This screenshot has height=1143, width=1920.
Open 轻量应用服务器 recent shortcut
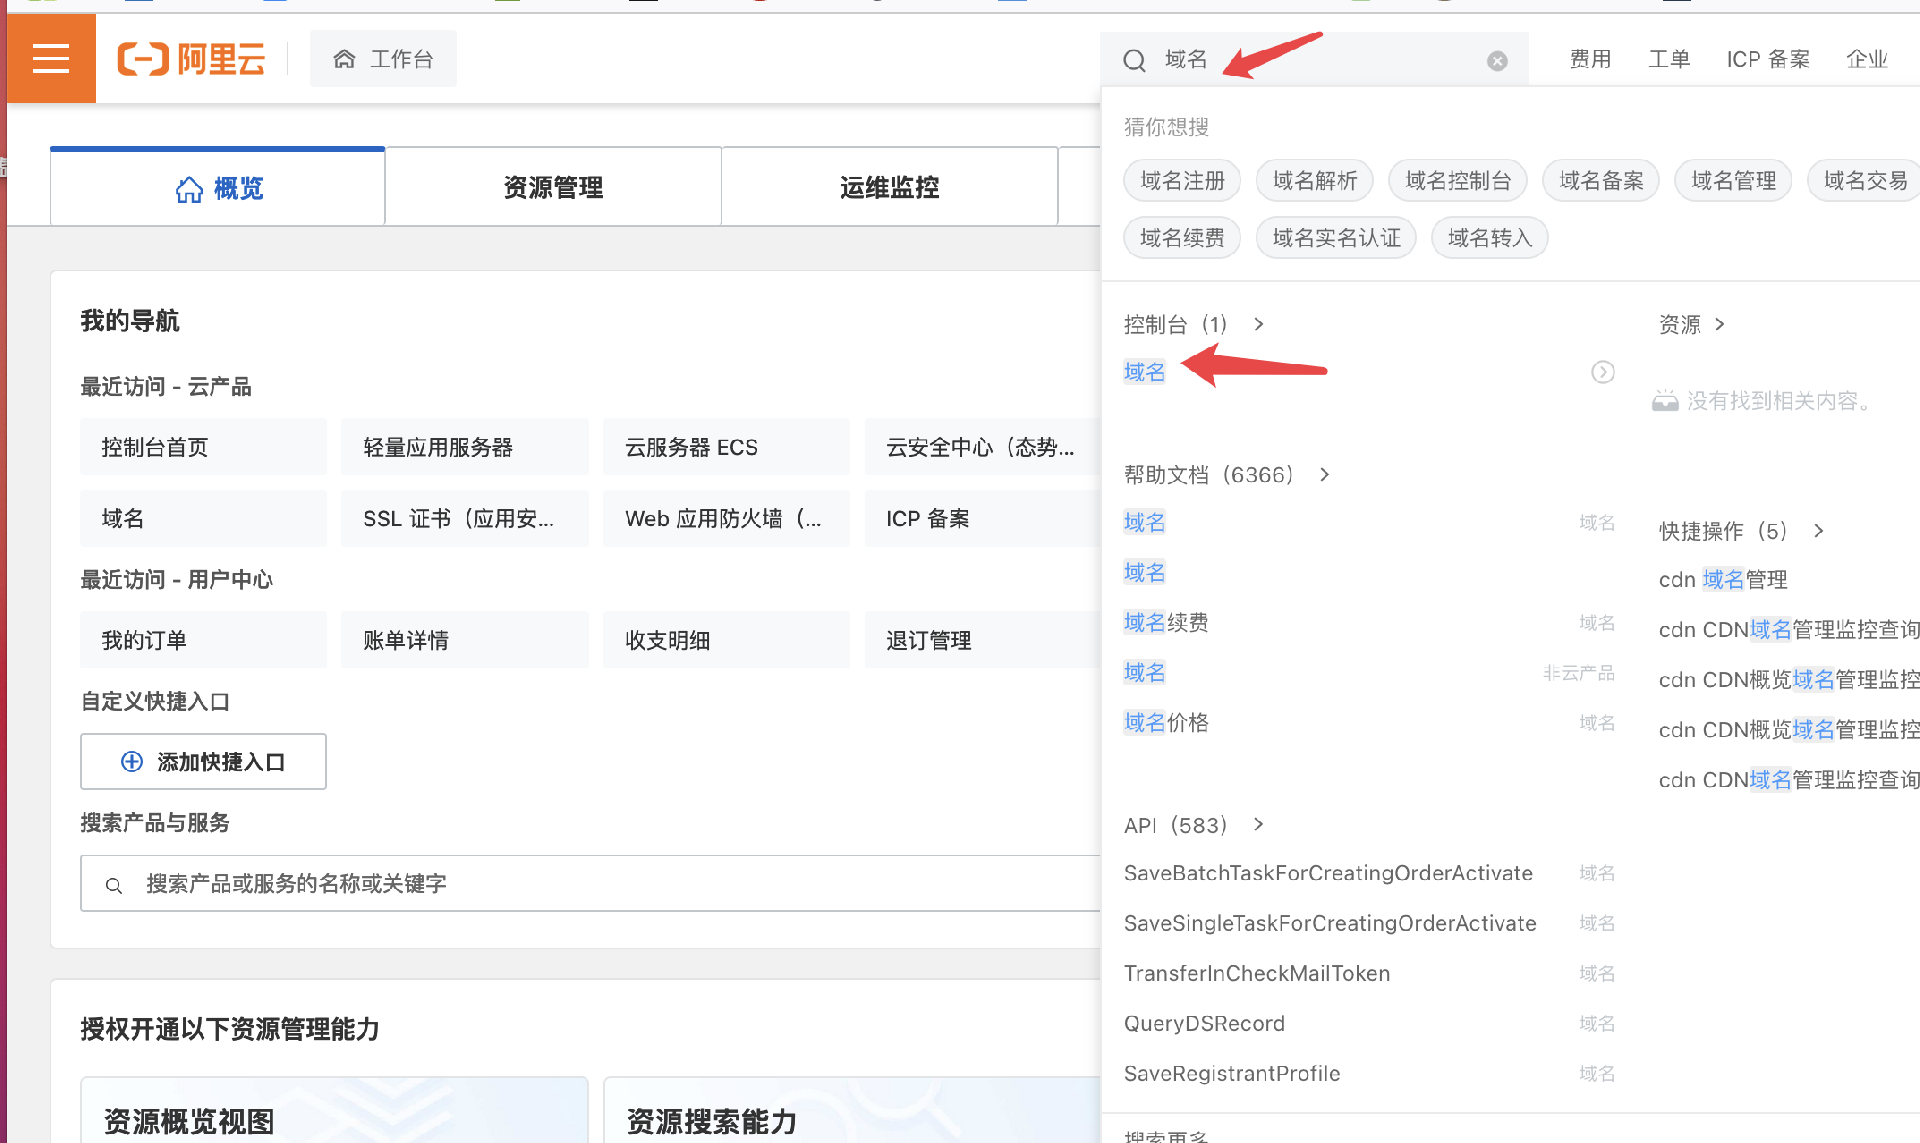tap(465, 446)
